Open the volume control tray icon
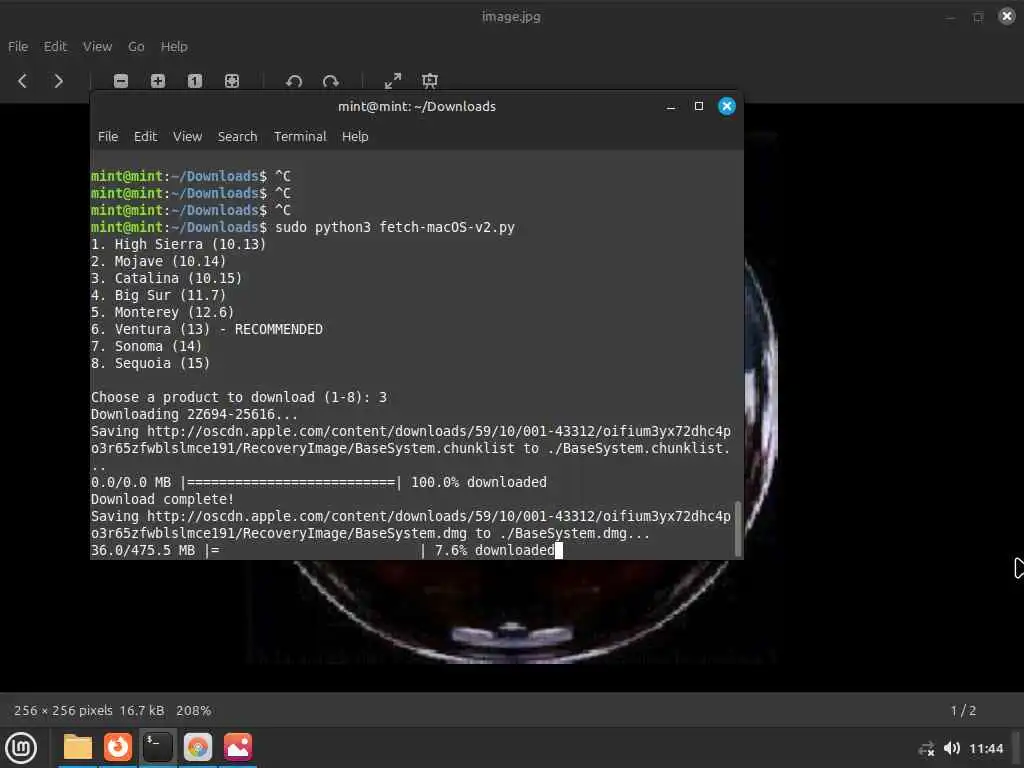The height and width of the screenshot is (768, 1024). pos(952,748)
